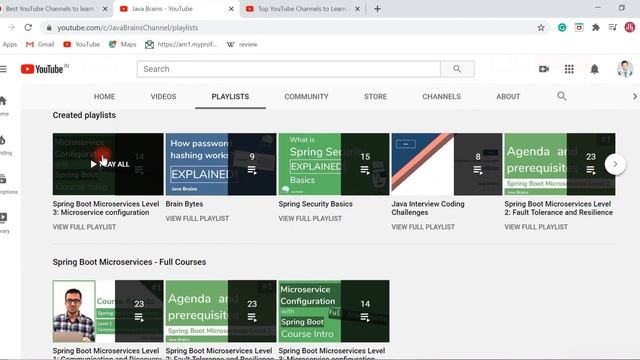The image size is (640, 360).
Task: Play all of Microservice configuration playlist
Action: [x=108, y=164]
